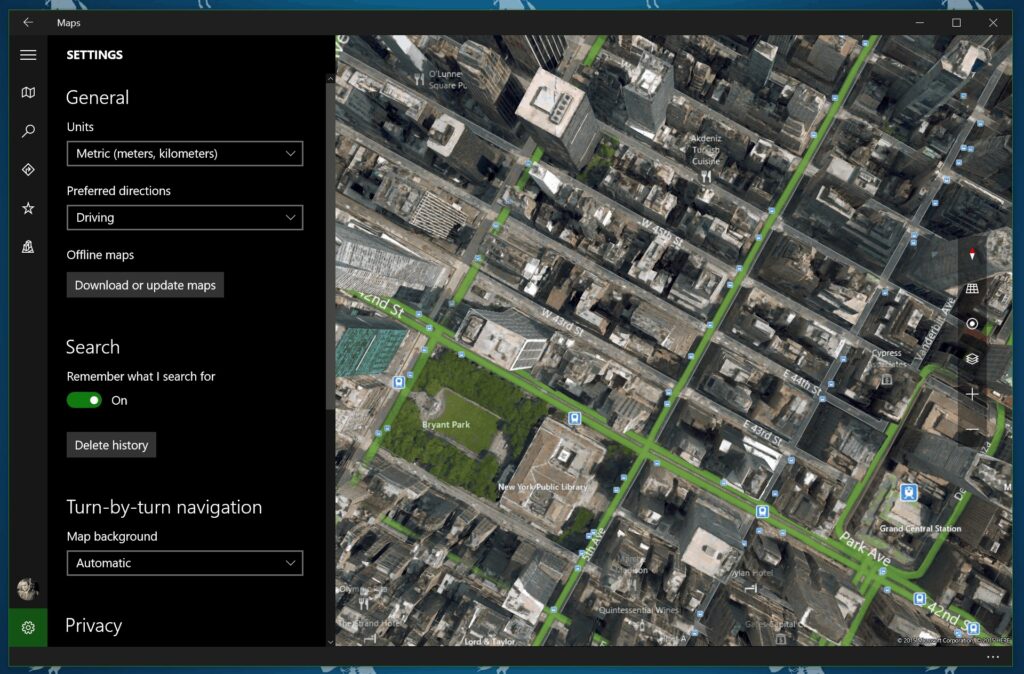Open the hamburger navigation menu
Image resolution: width=1024 pixels, height=674 pixels.
pyautogui.click(x=28, y=55)
